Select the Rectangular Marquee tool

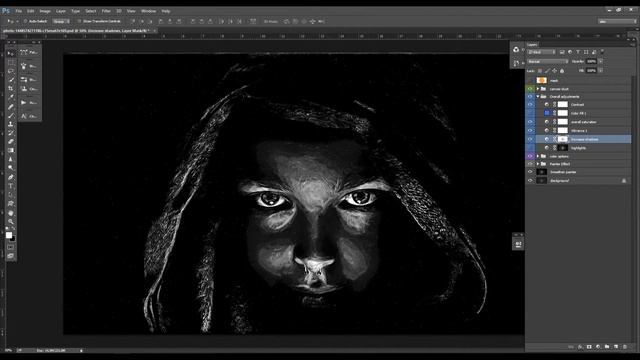pos(11,62)
